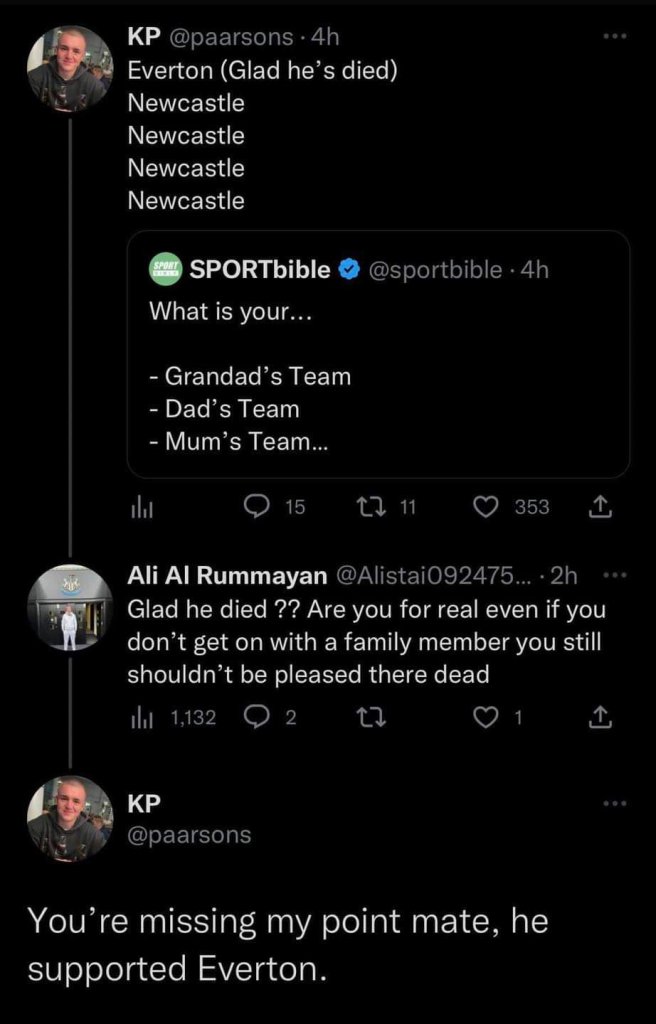656x1024 pixels.
Task: Open replies on KP's tweet showing 15
Action: 260,507
